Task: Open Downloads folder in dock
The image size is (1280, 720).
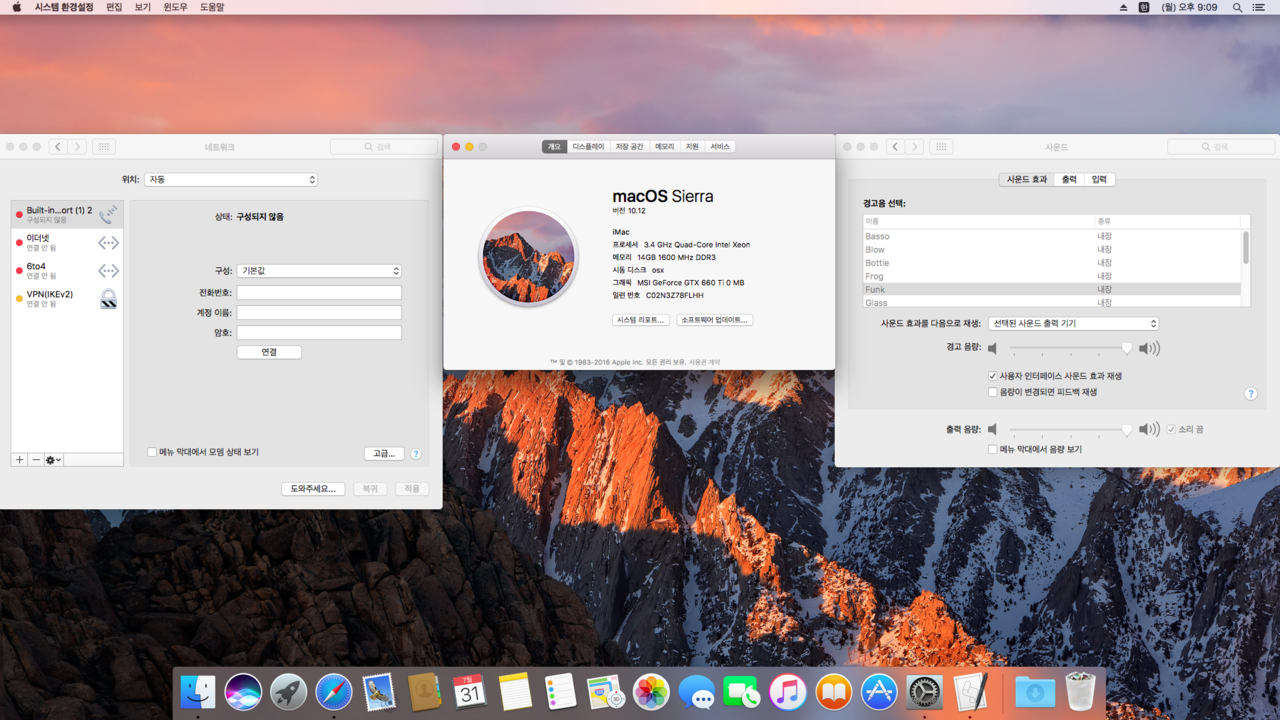Action: point(1034,692)
